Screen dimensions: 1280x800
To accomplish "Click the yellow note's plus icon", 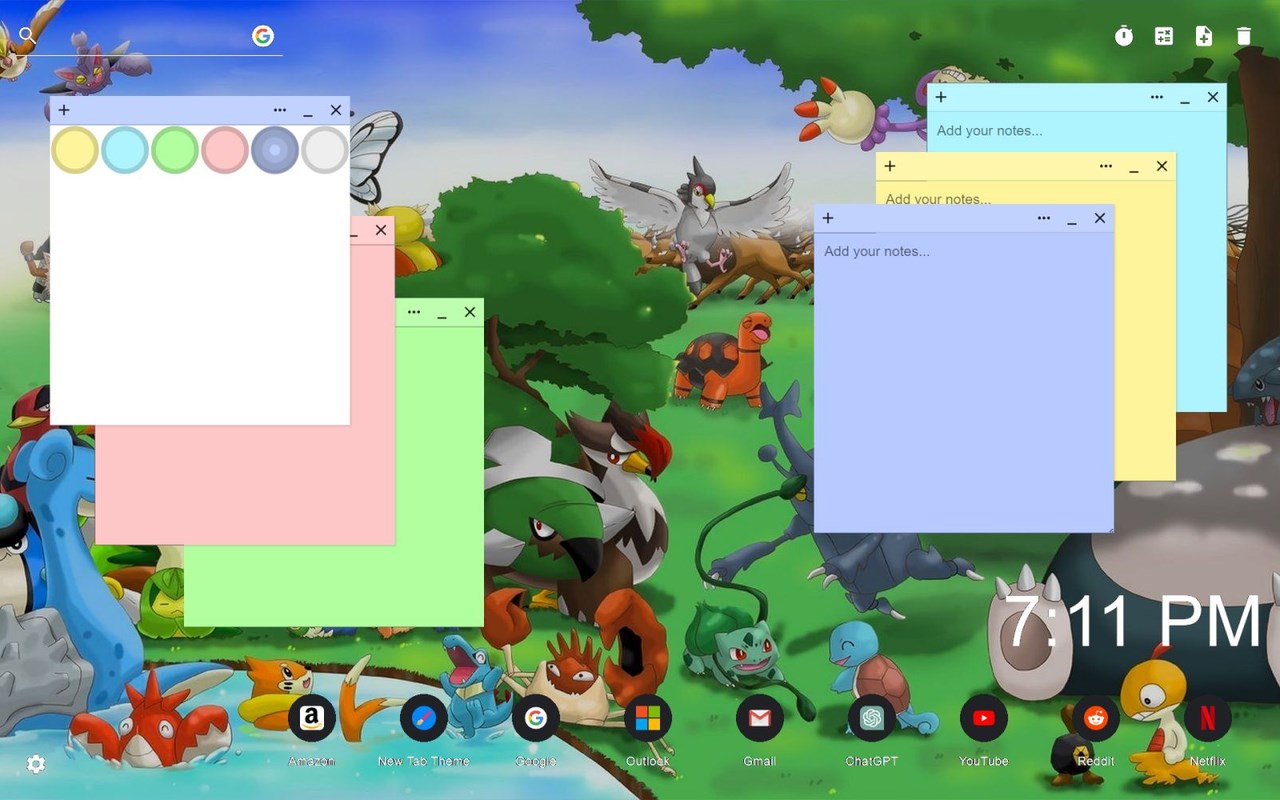I will 890,166.
